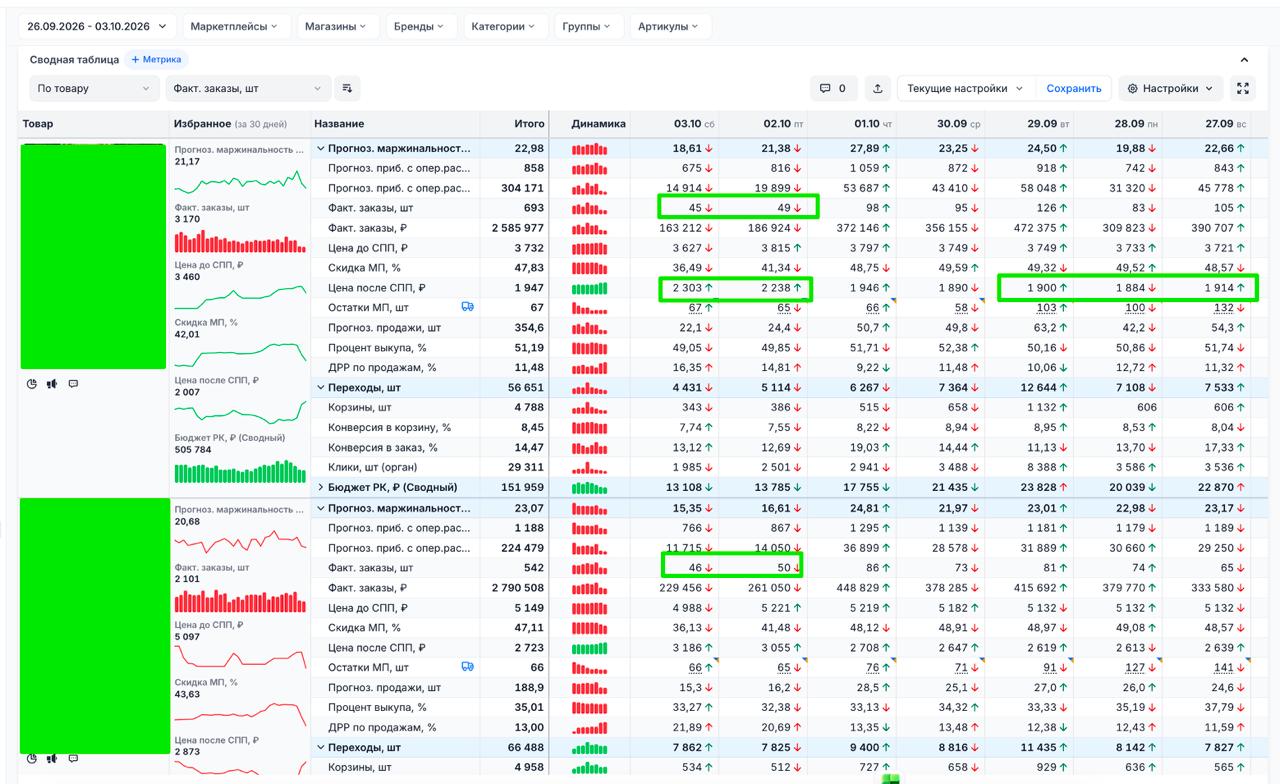Click the comment bubble icon under the first product
Image resolution: width=1280 pixels, height=784 pixels.
[73, 384]
